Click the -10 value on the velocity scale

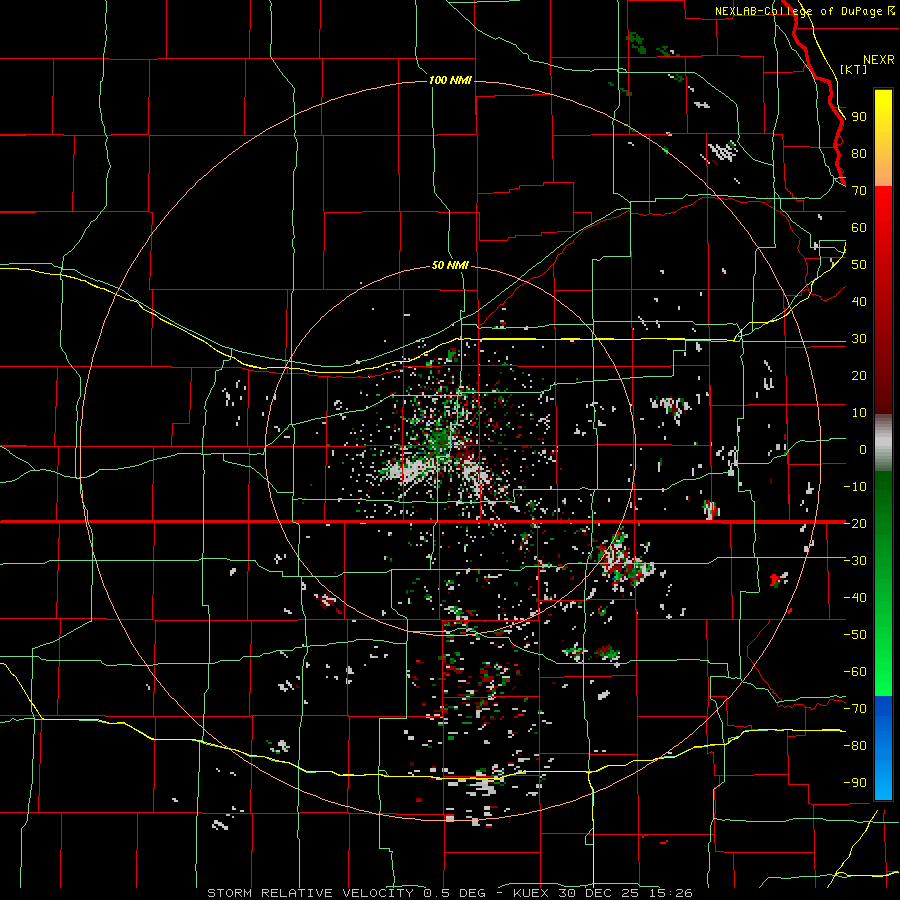coord(855,487)
